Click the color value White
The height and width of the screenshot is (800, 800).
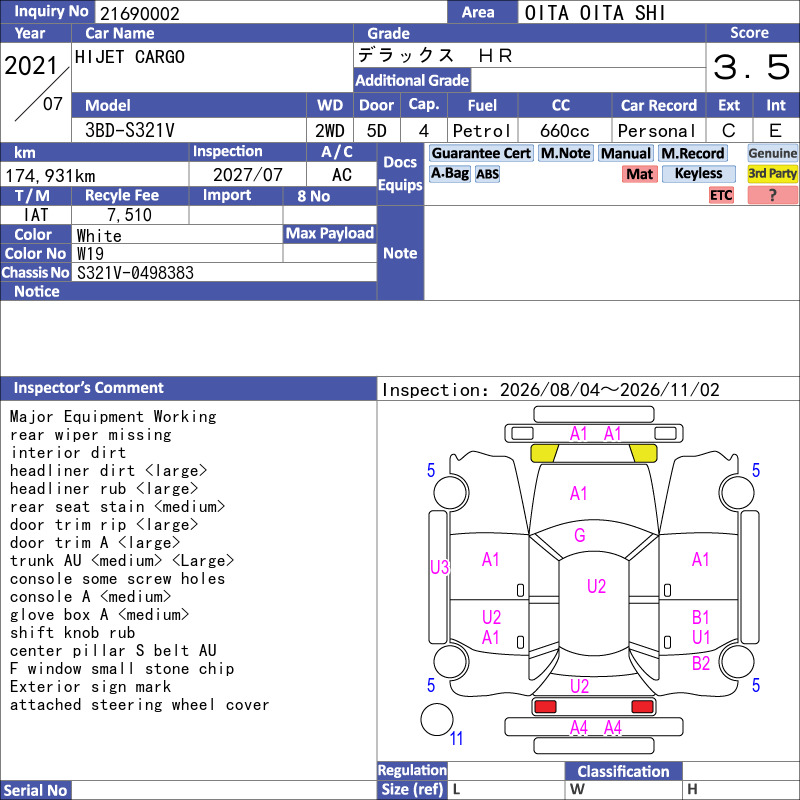(99, 236)
